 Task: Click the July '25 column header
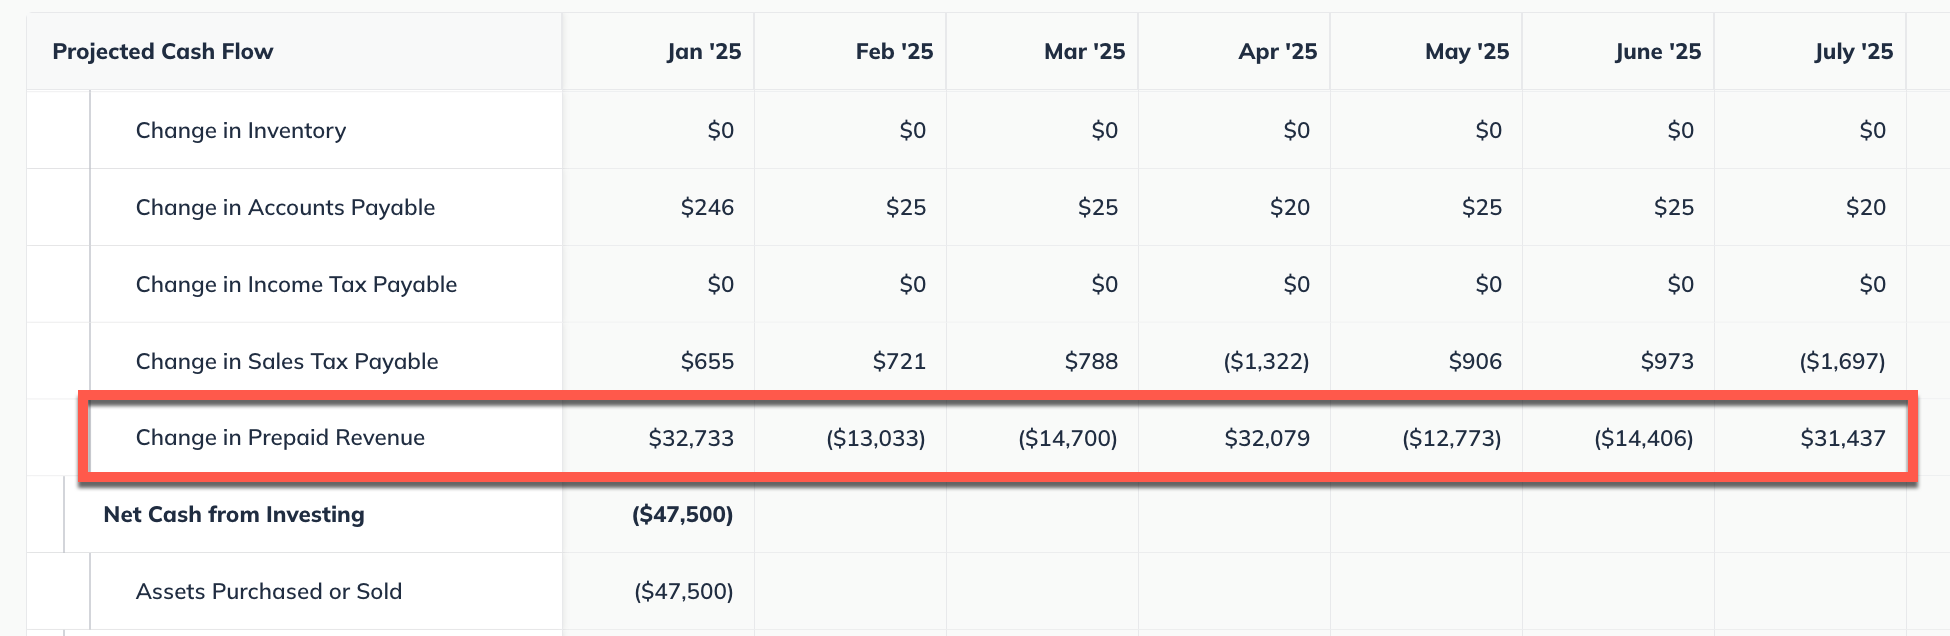point(1853,52)
